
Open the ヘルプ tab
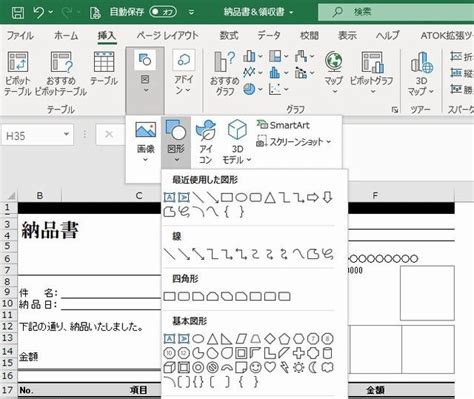point(387,35)
